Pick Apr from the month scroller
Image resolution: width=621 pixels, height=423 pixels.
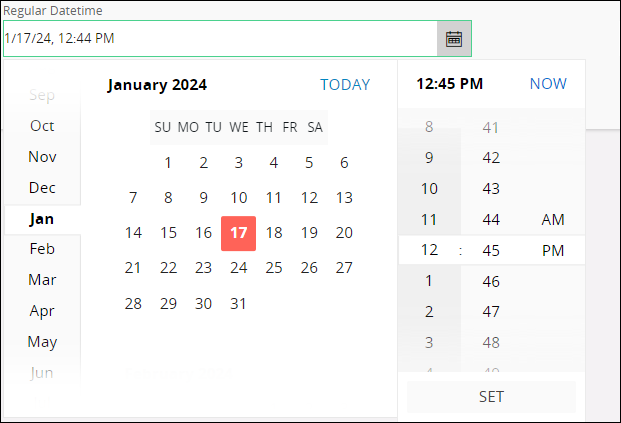click(x=42, y=311)
